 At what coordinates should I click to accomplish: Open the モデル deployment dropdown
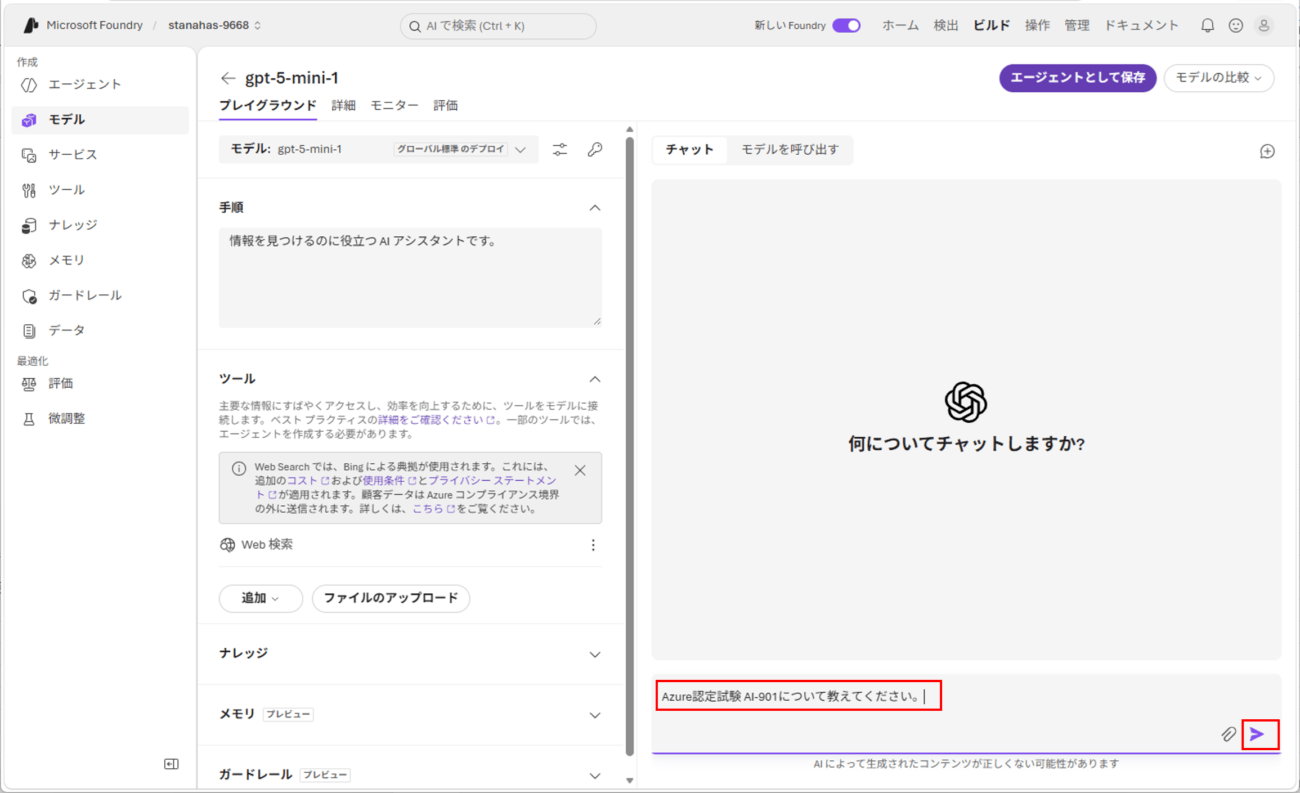coord(378,149)
